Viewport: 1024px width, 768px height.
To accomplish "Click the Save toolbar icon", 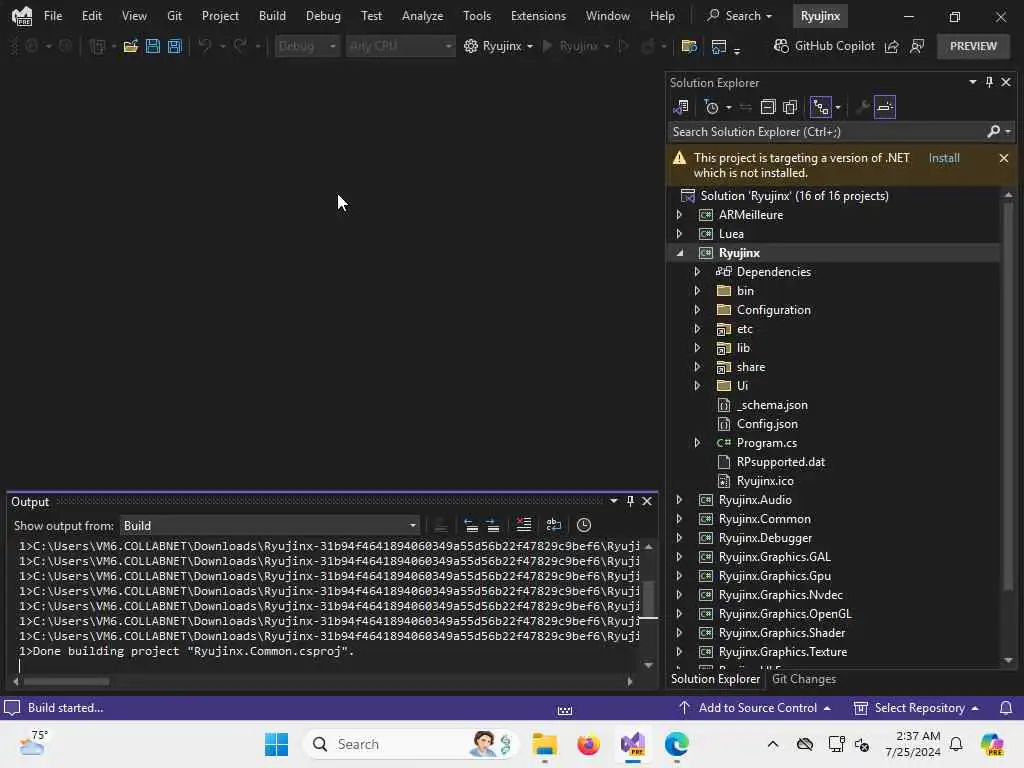I will 153,46.
